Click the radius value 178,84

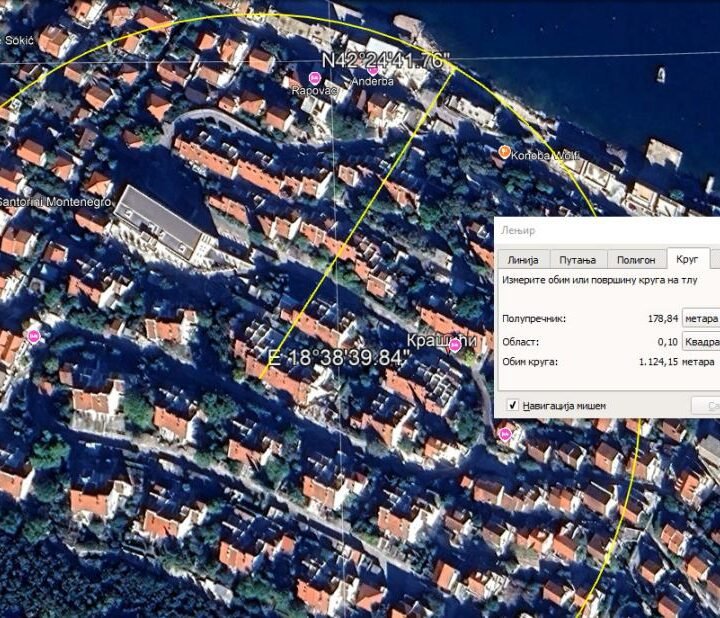click(x=663, y=318)
